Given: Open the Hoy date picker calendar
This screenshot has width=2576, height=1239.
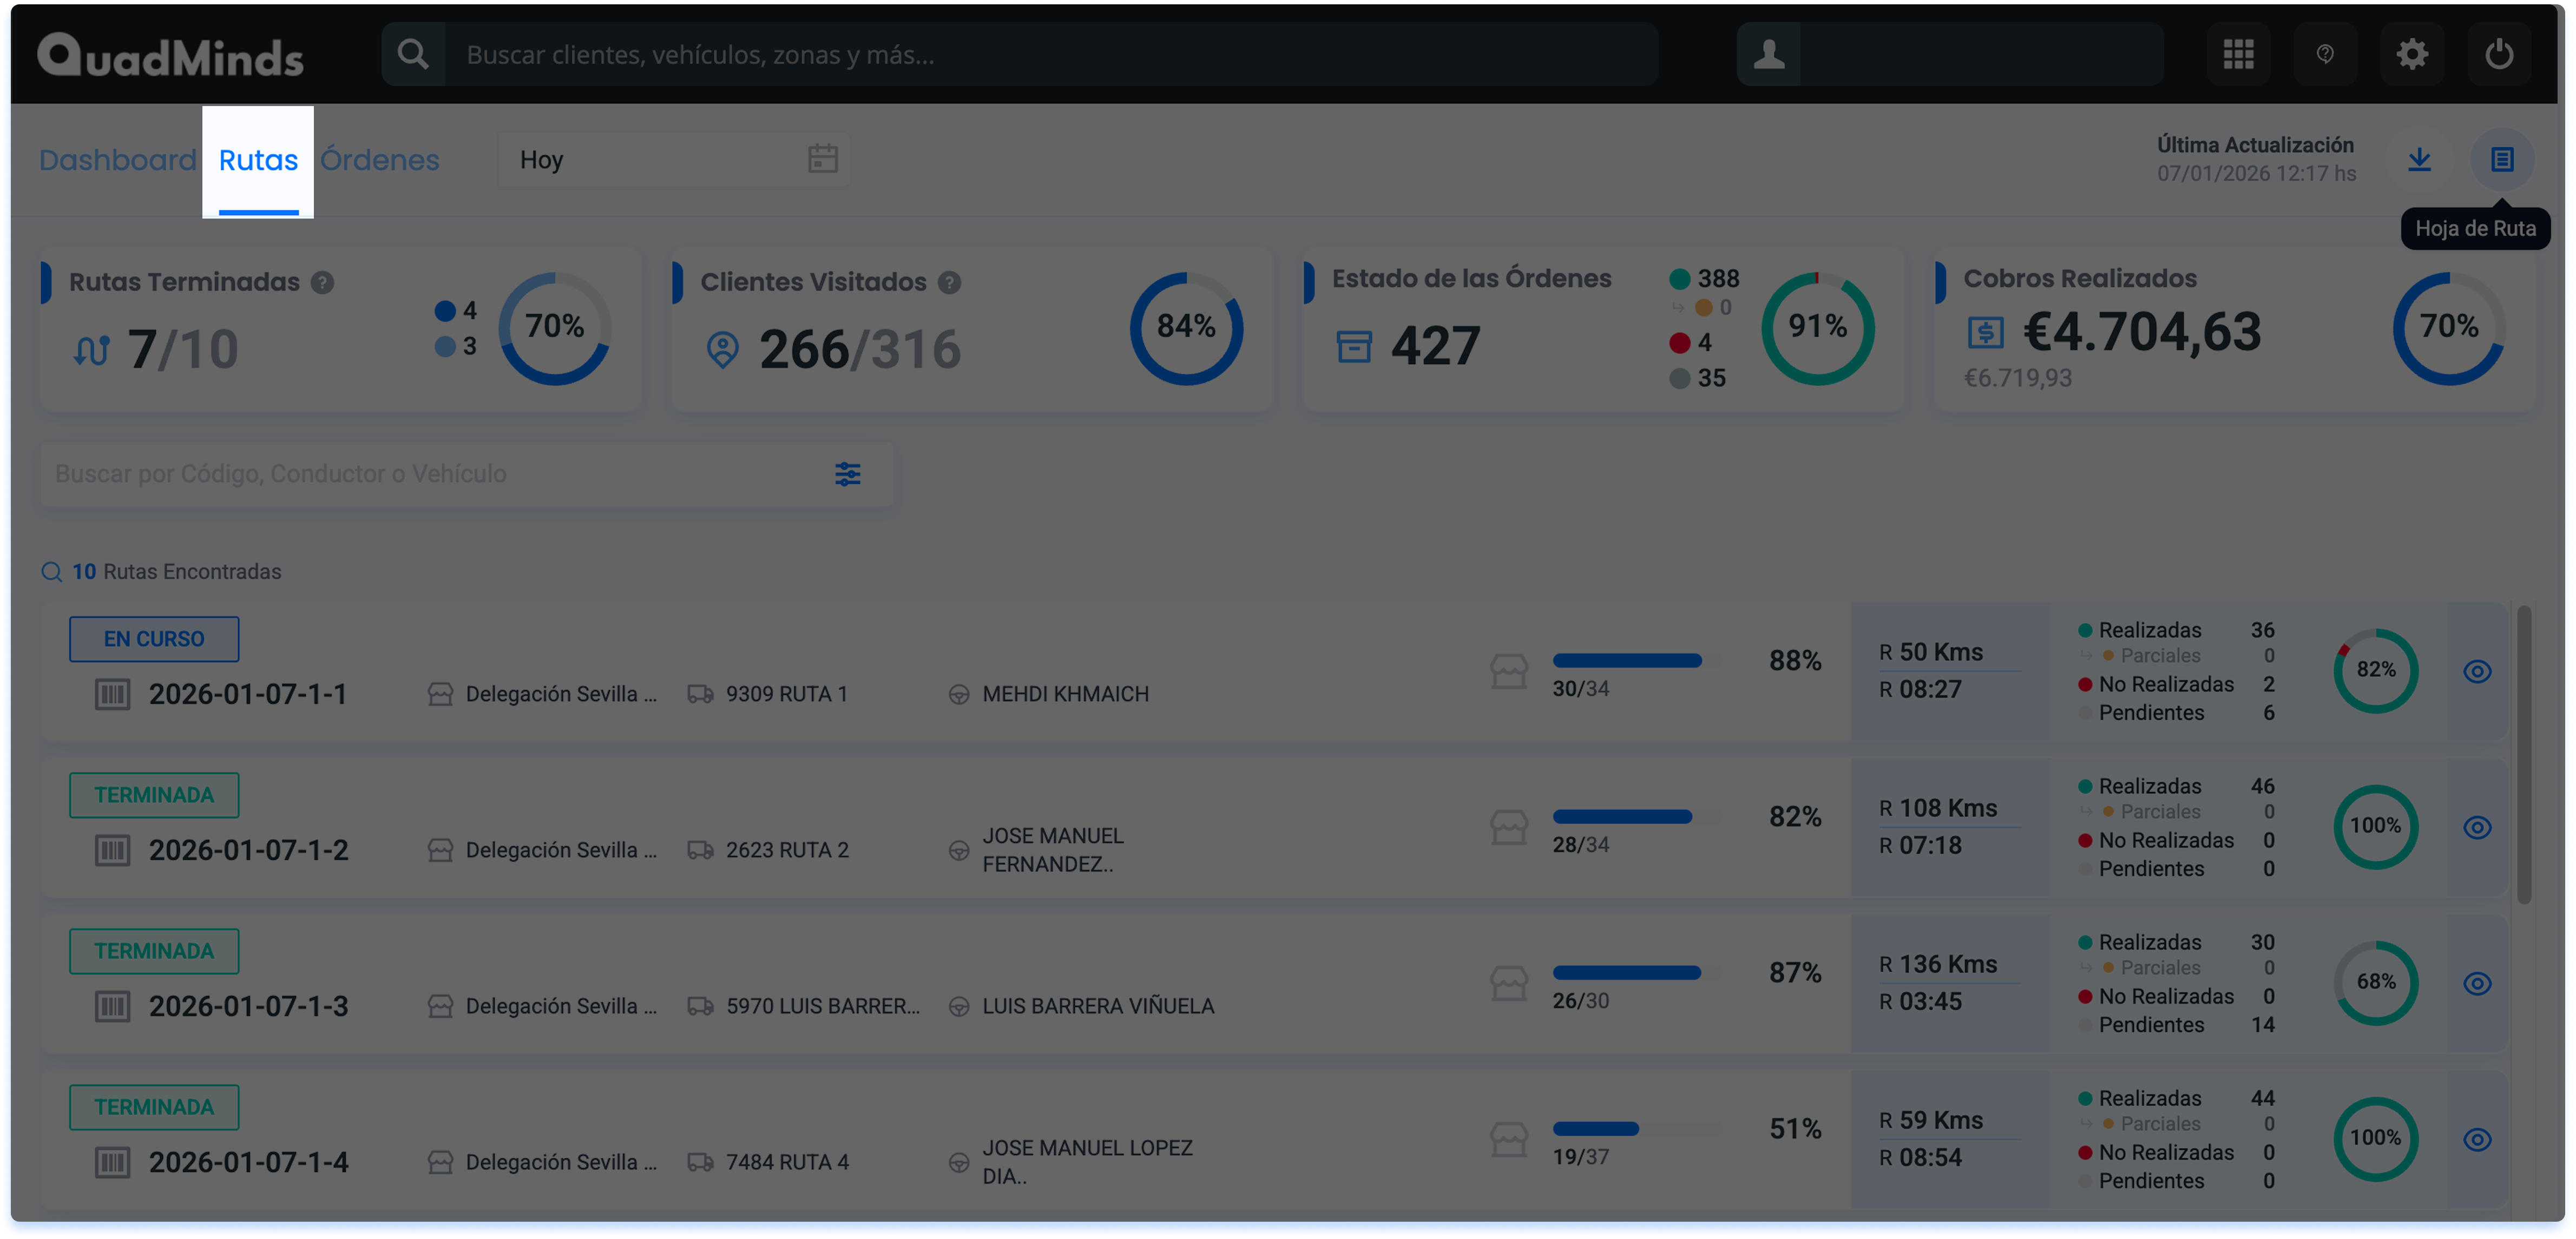Looking at the screenshot, I should [x=822, y=159].
